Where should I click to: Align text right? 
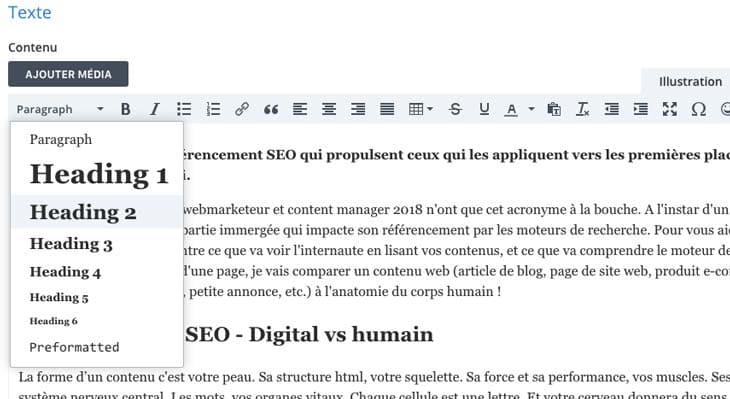358,109
